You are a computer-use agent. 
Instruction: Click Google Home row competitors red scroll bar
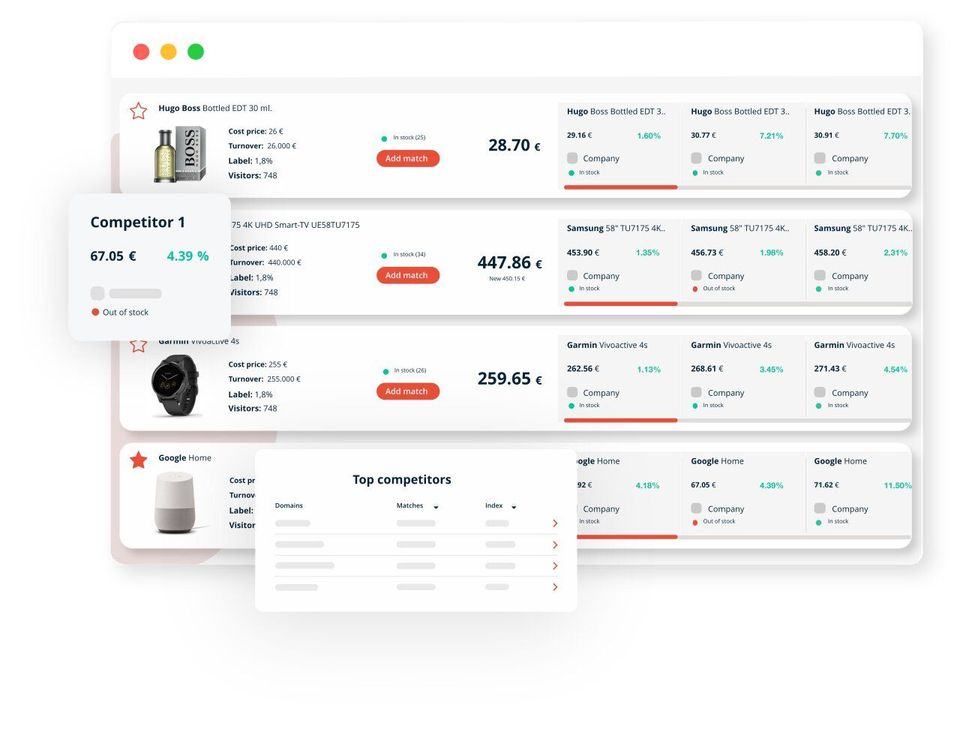point(627,537)
